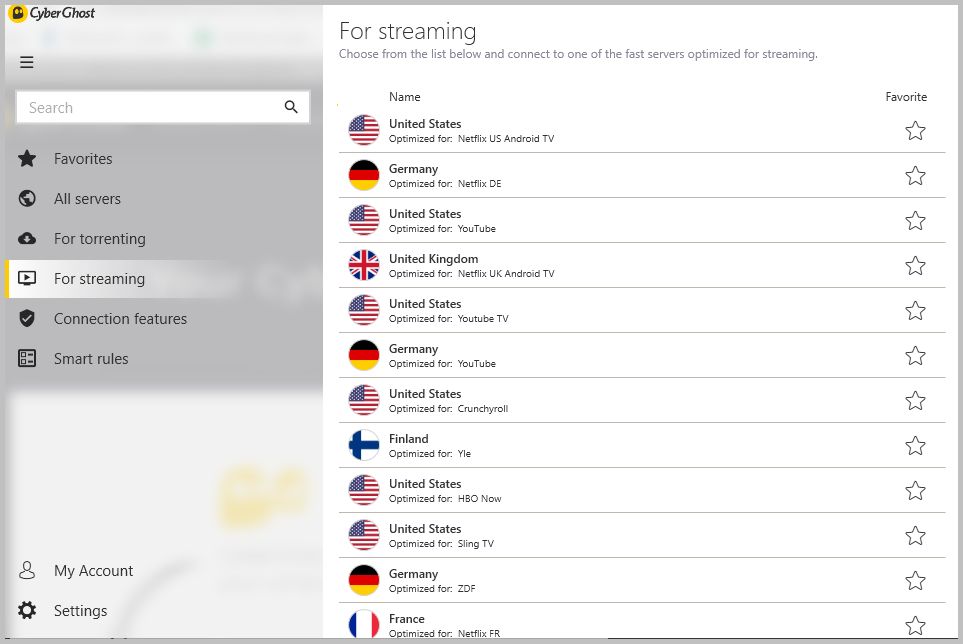The width and height of the screenshot is (963, 644).
Task: Click the Connection features shield icon
Action: pyautogui.click(x=28, y=319)
